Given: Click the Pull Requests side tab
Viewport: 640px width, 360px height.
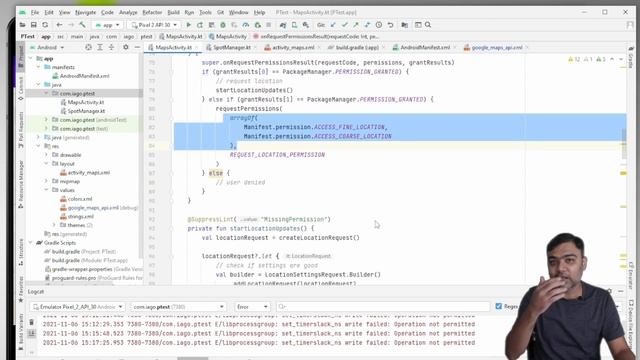Looking at the screenshot, I should pos(21,130).
